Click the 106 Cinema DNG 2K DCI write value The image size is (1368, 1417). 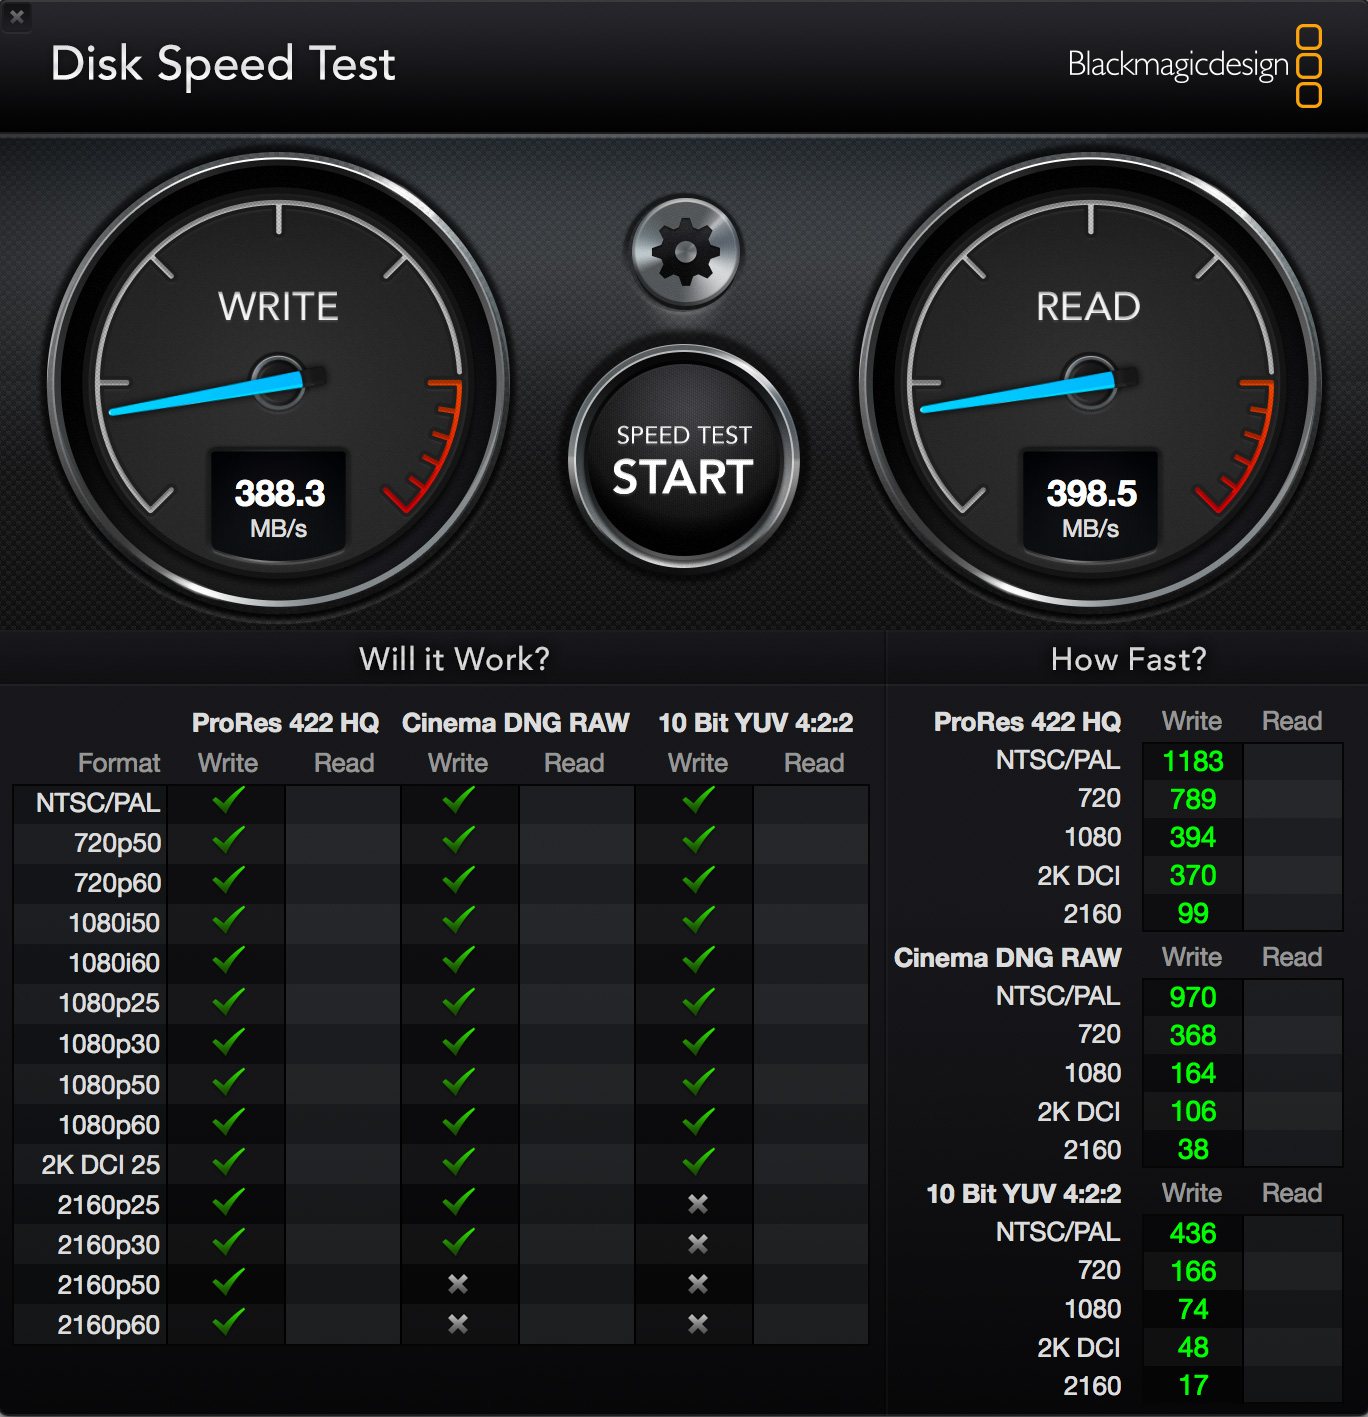coord(1193,1112)
